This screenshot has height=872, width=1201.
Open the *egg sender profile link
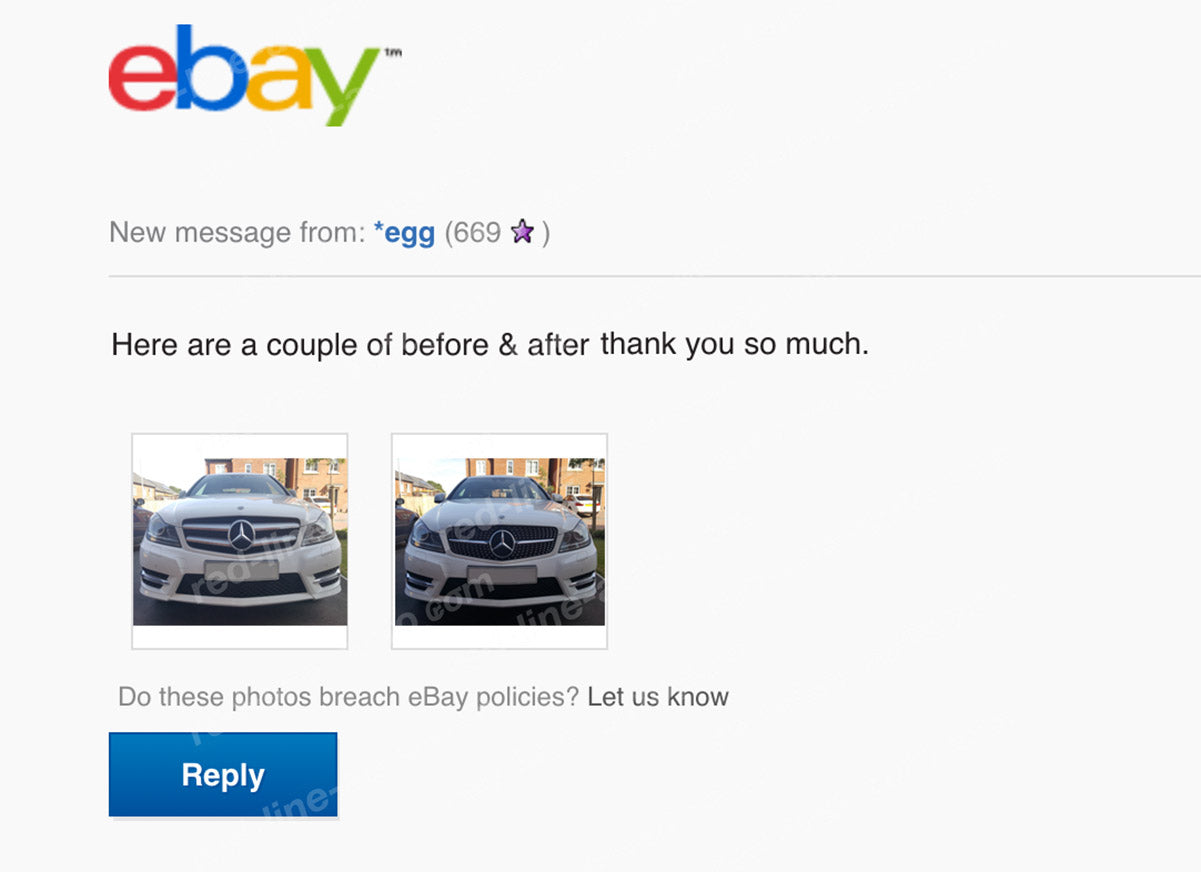pos(404,233)
